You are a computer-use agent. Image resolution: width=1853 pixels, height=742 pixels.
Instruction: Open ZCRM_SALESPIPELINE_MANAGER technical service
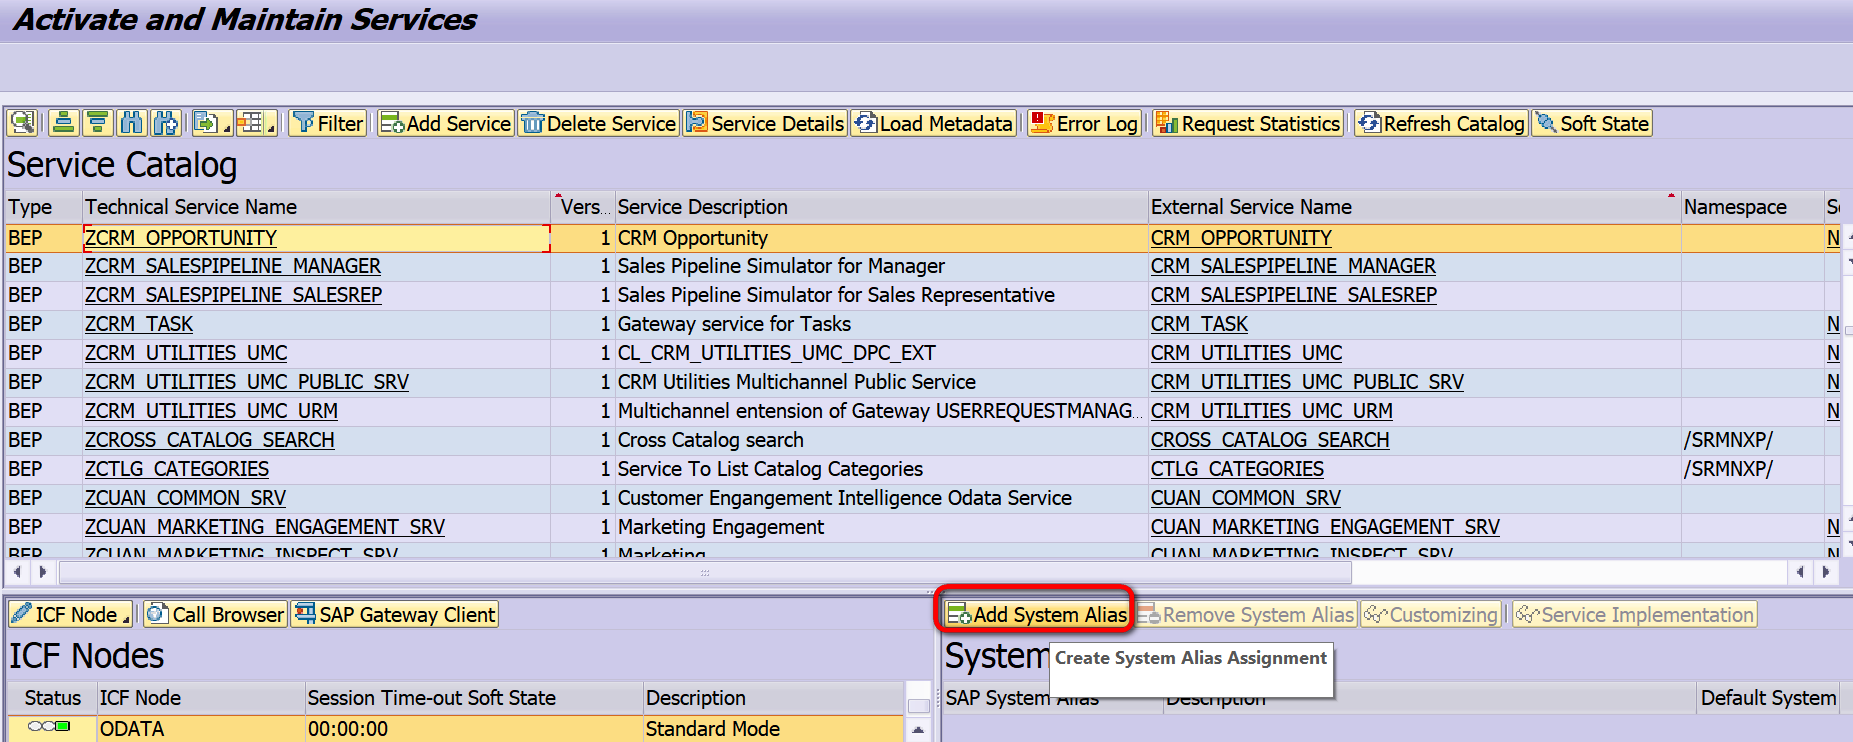click(x=233, y=266)
